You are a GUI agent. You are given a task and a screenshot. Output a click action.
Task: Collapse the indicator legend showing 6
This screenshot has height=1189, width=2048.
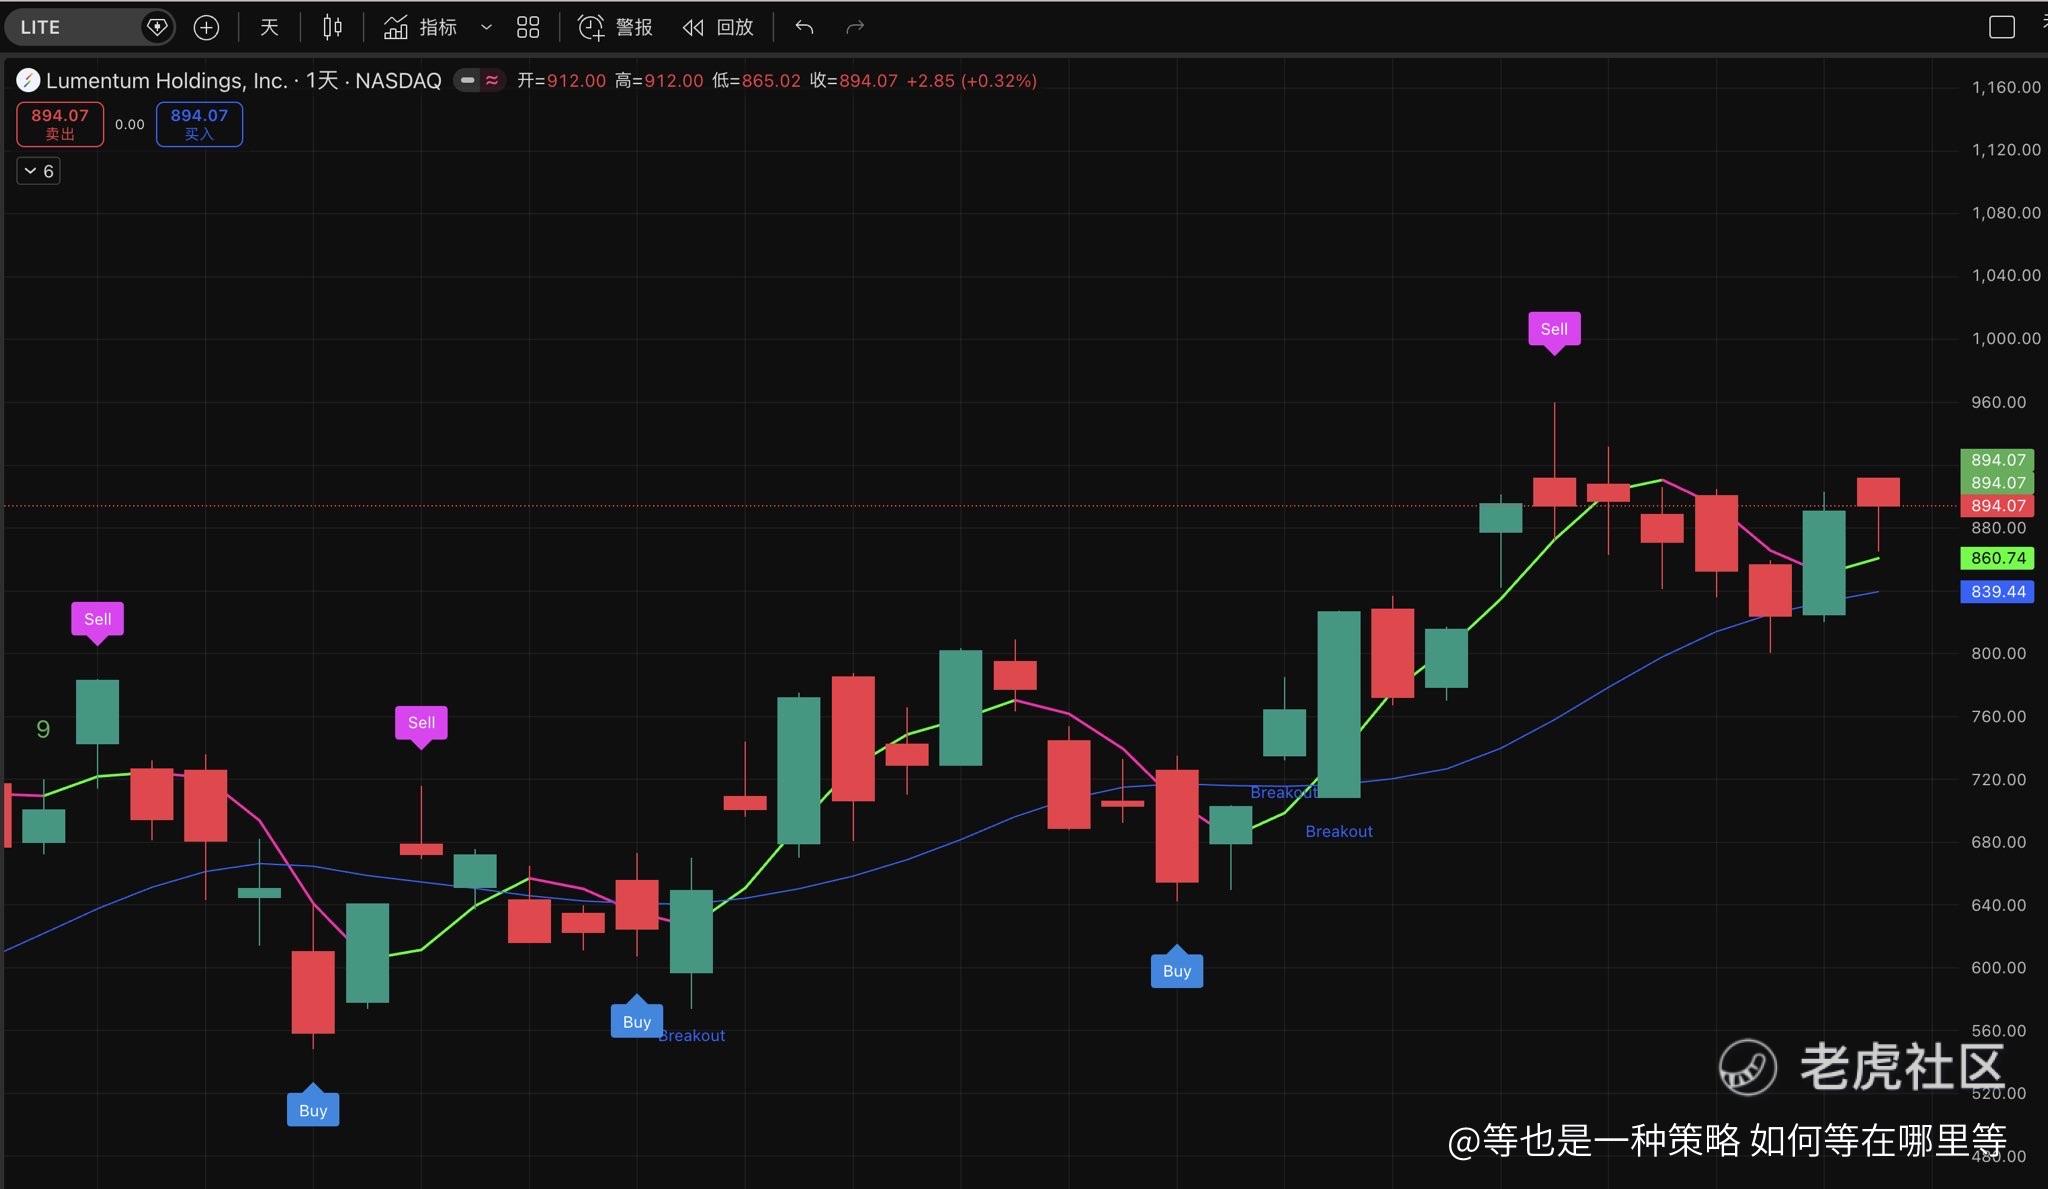click(x=38, y=171)
